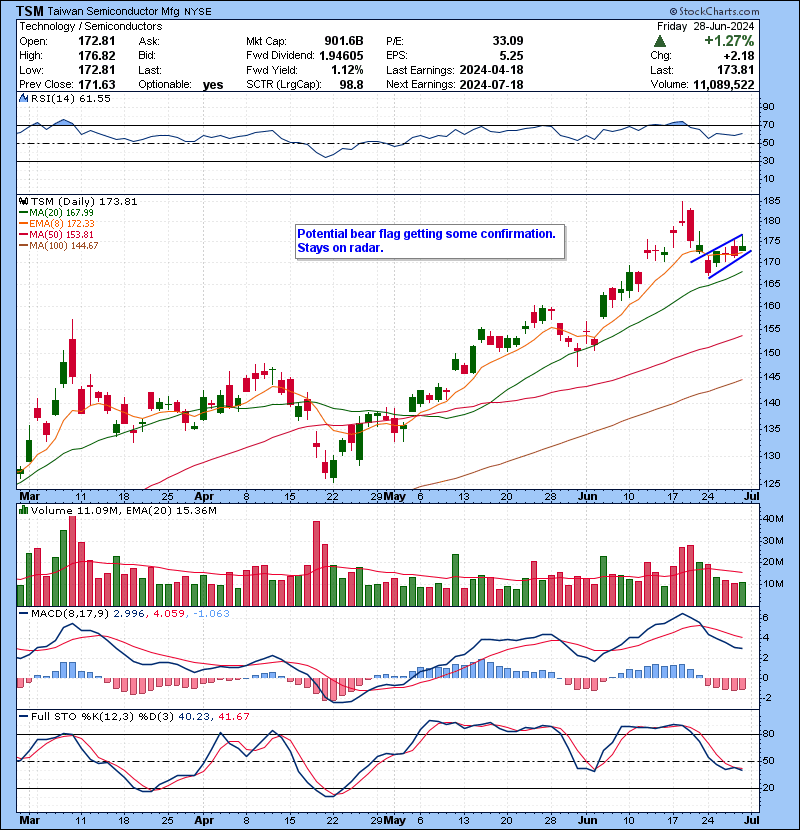Click the Mkt Cap value 901.6B
Viewport: 800px width, 830px height.
[x=344, y=41]
